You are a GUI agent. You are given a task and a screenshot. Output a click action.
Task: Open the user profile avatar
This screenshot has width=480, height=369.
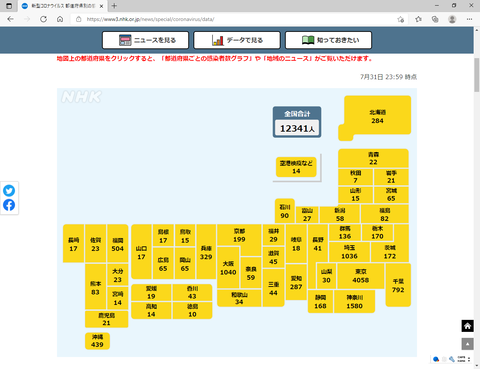[x=452, y=19]
